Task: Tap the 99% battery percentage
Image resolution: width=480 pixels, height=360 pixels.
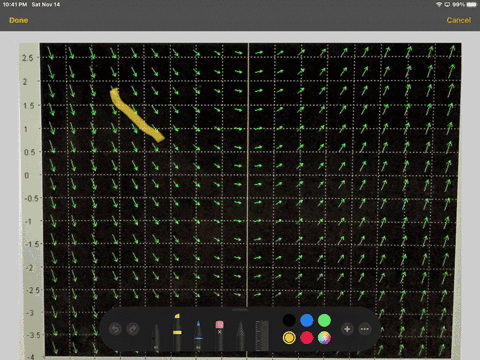Action: pyautogui.click(x=459, y=4)
